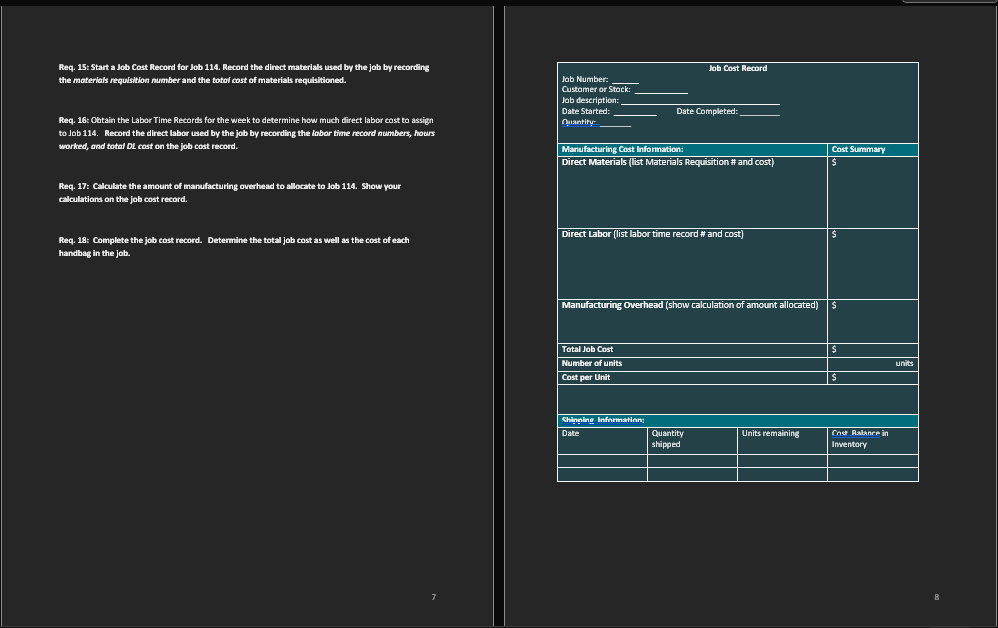Screen dimensions: 998x628
Task: Click the "Units remaining" column header
Action: pos(770,433)
